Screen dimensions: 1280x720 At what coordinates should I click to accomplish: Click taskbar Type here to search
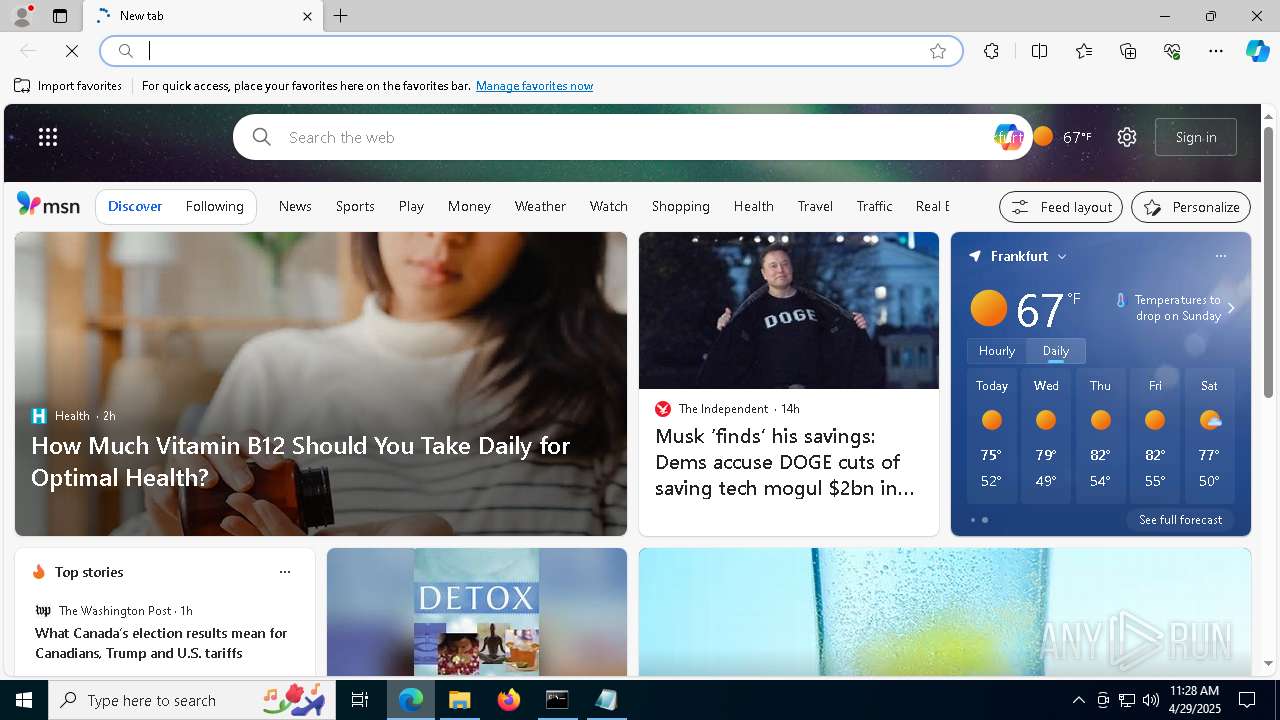tap(192, 700)
